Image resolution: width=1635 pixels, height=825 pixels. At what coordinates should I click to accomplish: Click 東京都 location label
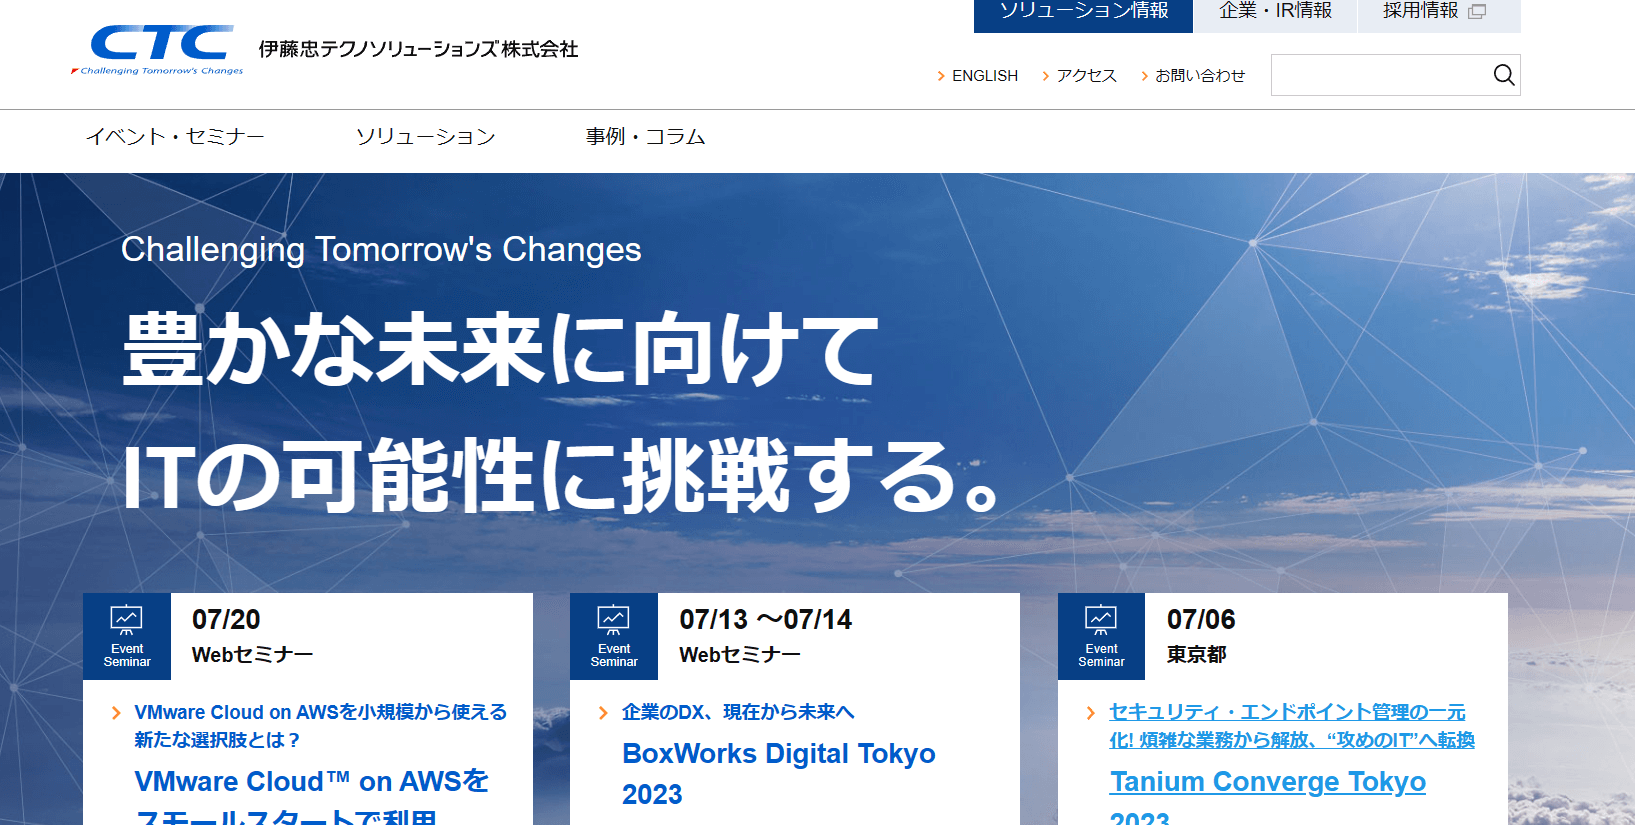coord(1196,654)
